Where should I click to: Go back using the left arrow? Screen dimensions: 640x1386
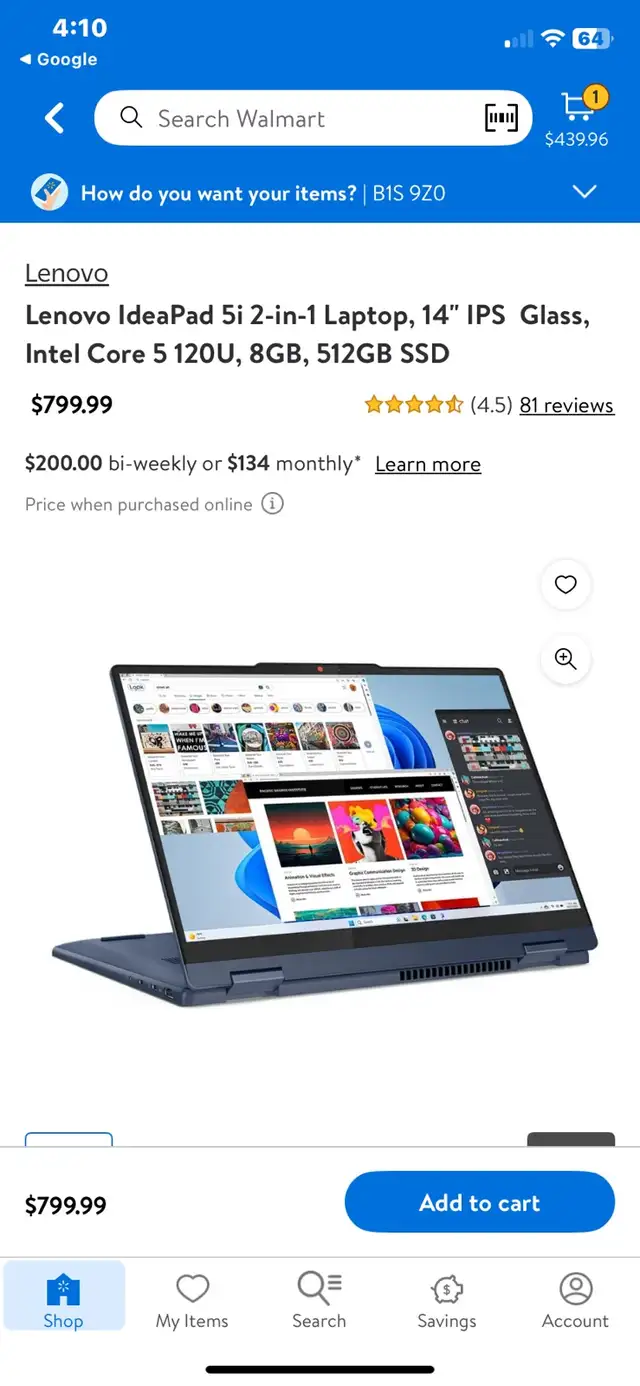[x=54, y=118]
